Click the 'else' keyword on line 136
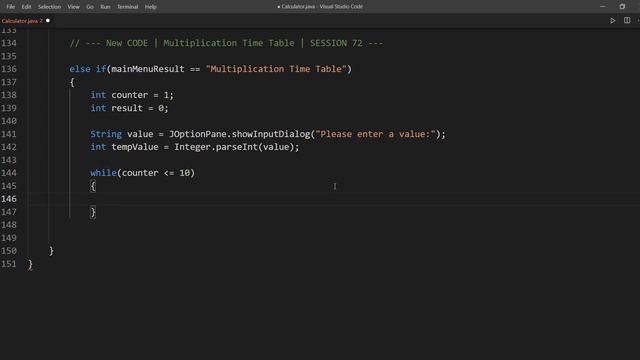640x360 pixels. 80,69
